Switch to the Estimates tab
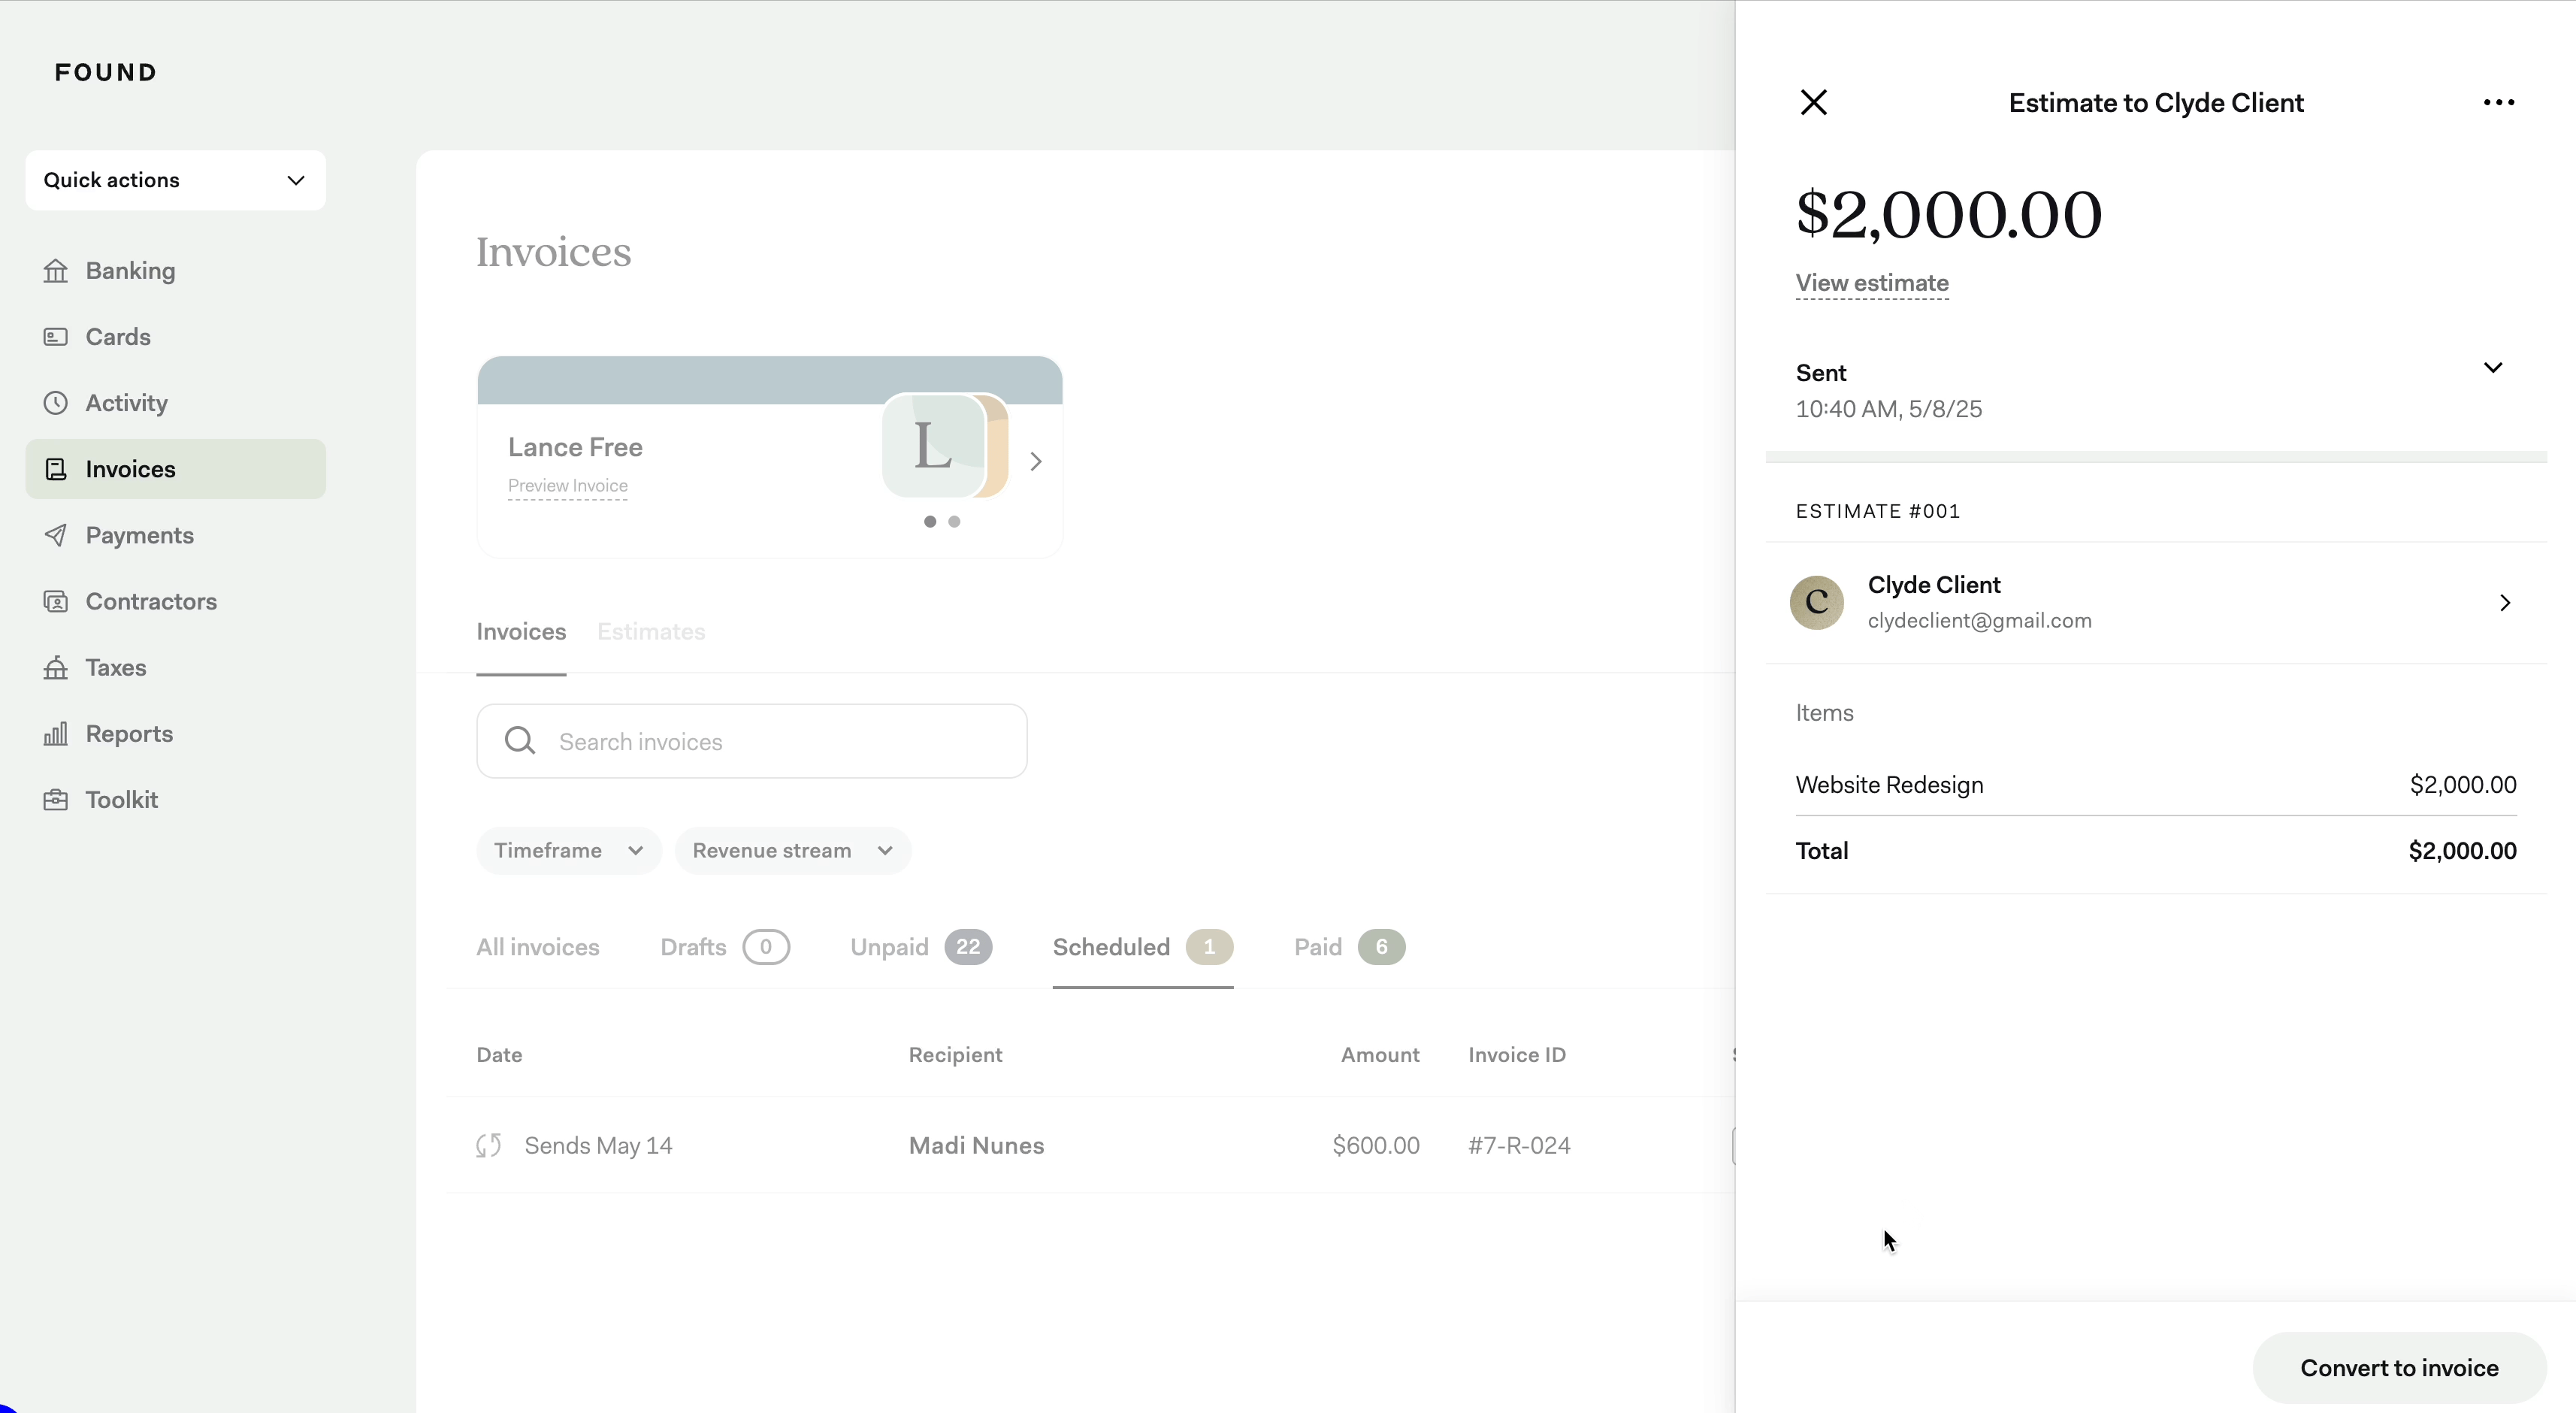The width and height of the screenshot is (2576, 1413). click(651, 632)
